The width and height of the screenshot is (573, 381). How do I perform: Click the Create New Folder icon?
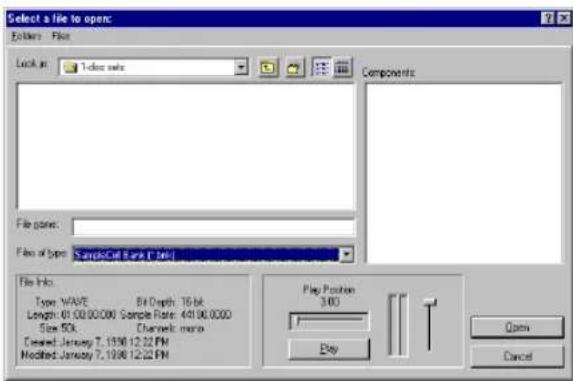point(295,68)
